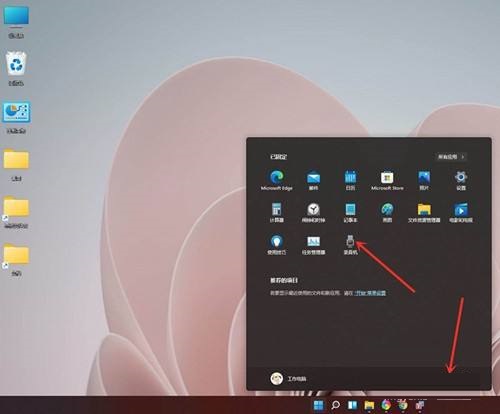The height and width of the screenshot is (414, 500).
Task: Select the Control Panel desktop icon
Action: pyautogui.click(x=16, y=118)
